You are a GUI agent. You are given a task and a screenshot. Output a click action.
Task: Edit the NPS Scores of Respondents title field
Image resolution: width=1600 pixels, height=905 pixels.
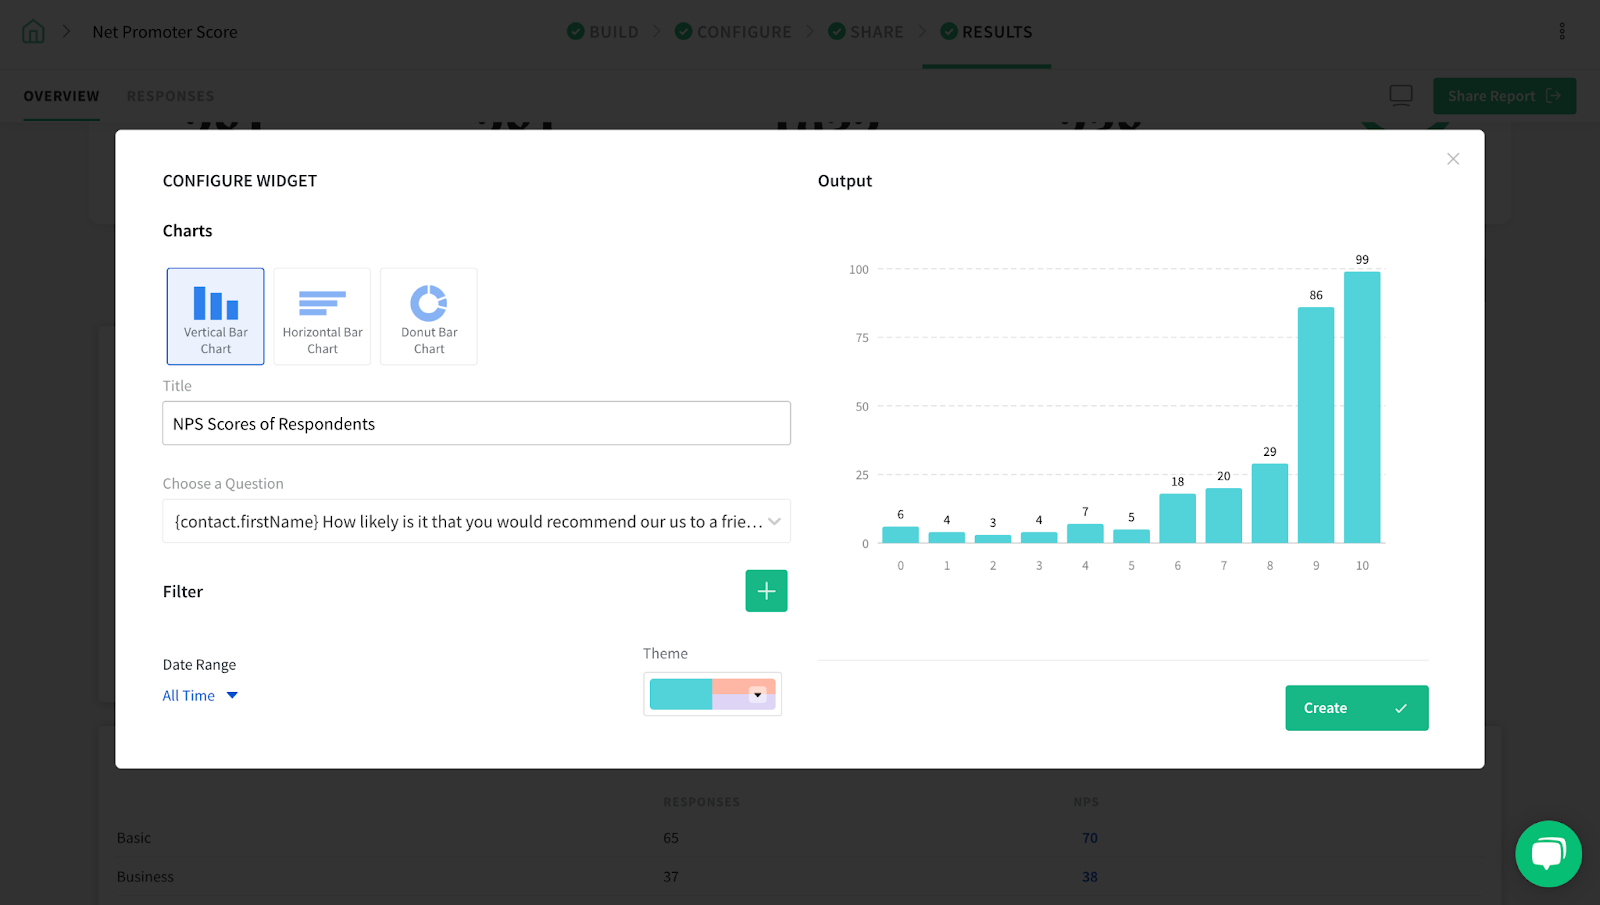click(476, 423)
